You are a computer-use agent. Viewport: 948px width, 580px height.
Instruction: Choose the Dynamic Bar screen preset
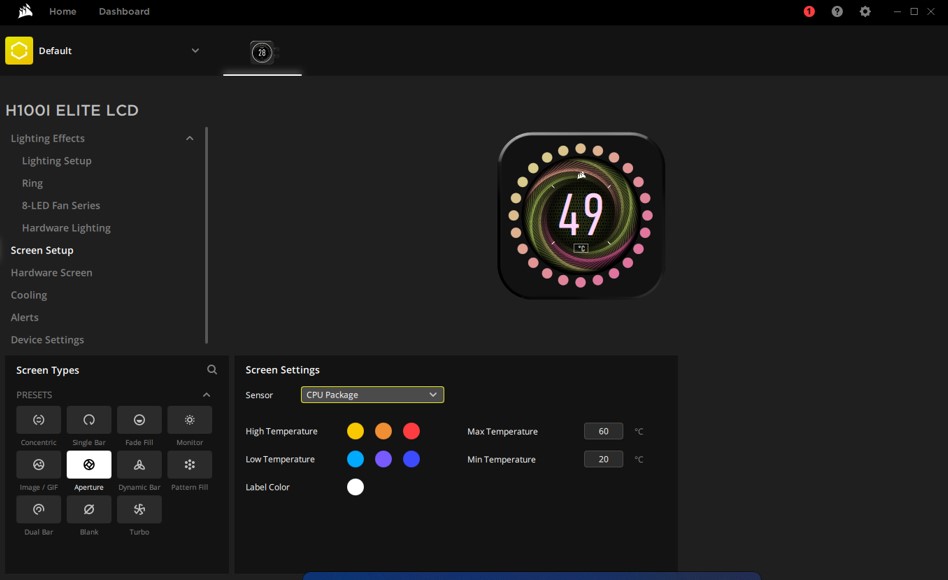tap(139, 464)
